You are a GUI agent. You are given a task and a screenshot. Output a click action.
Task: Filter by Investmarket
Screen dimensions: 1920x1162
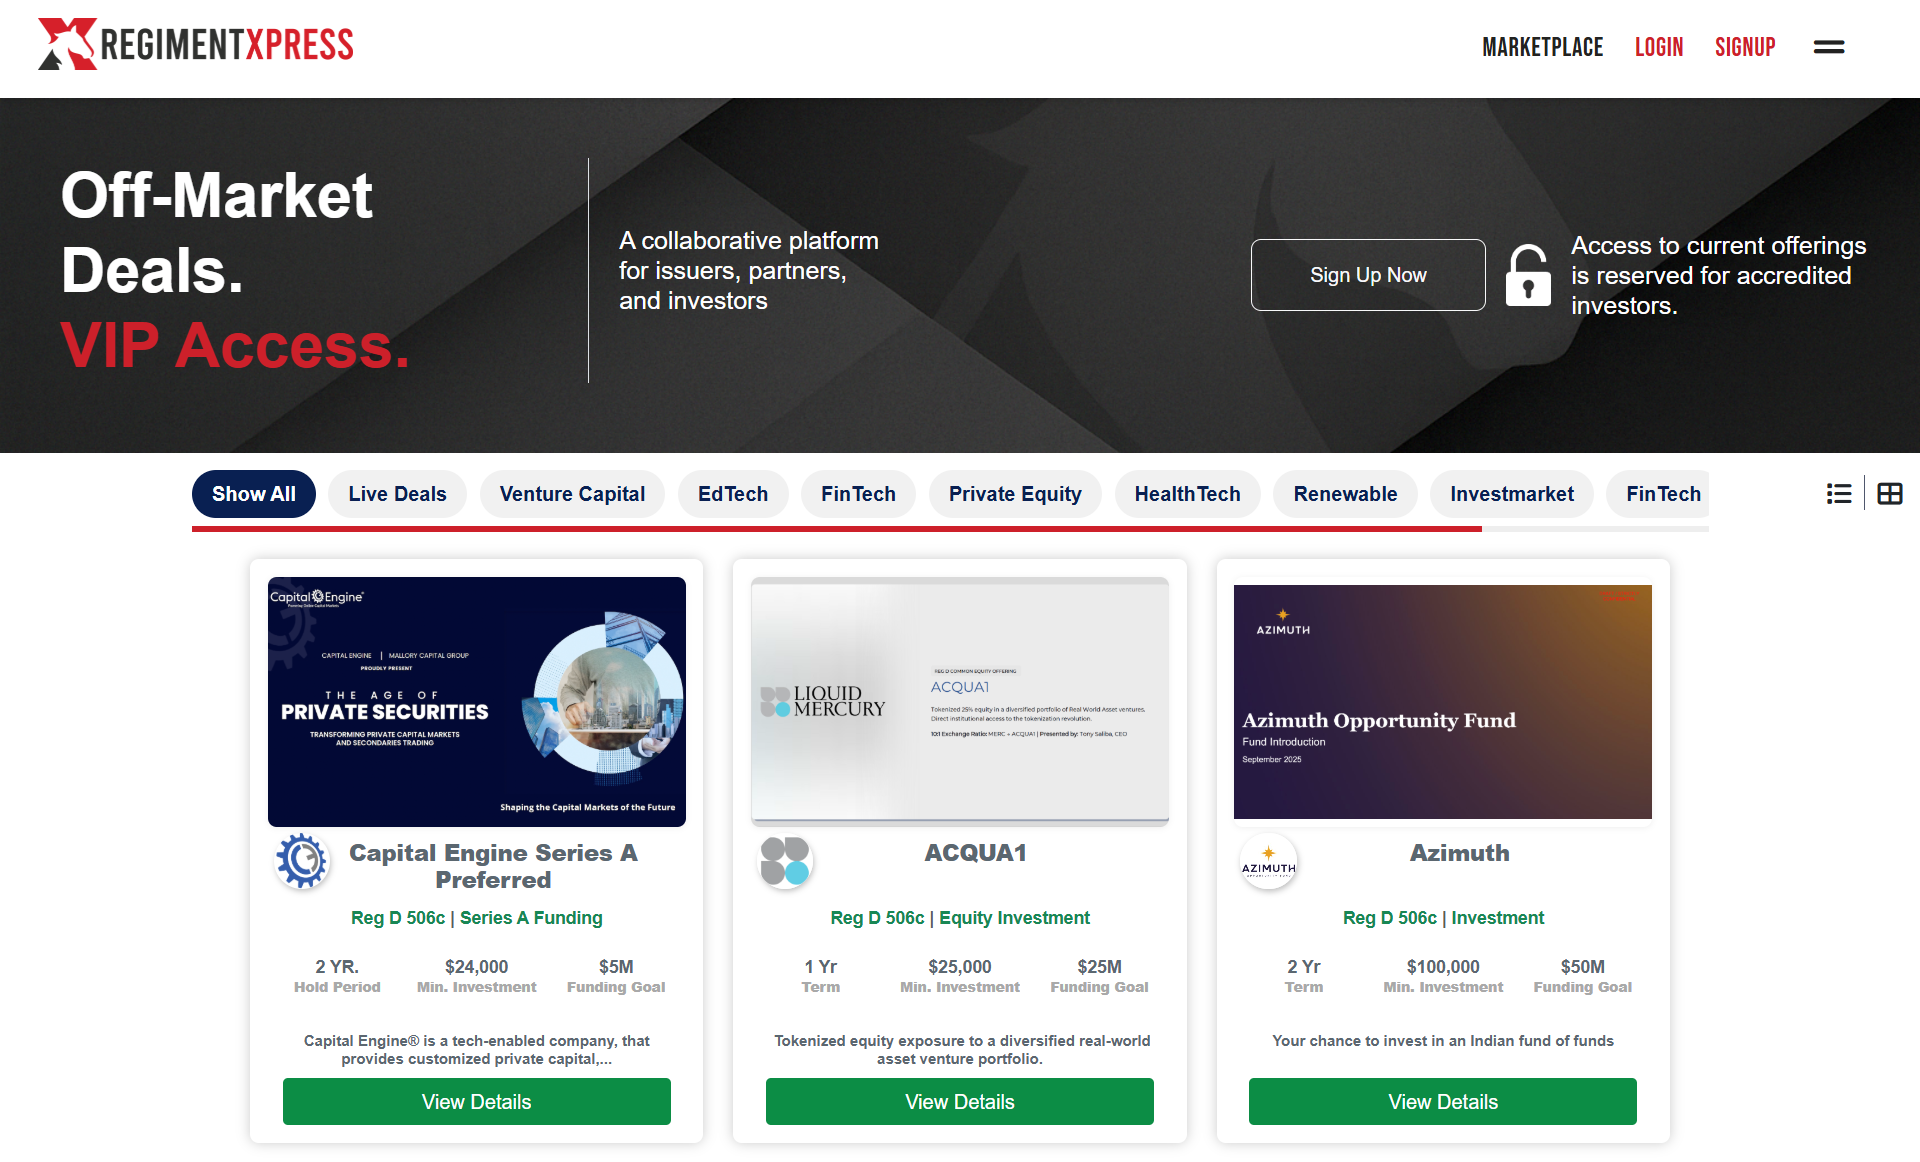click(x=1512, y=494)
